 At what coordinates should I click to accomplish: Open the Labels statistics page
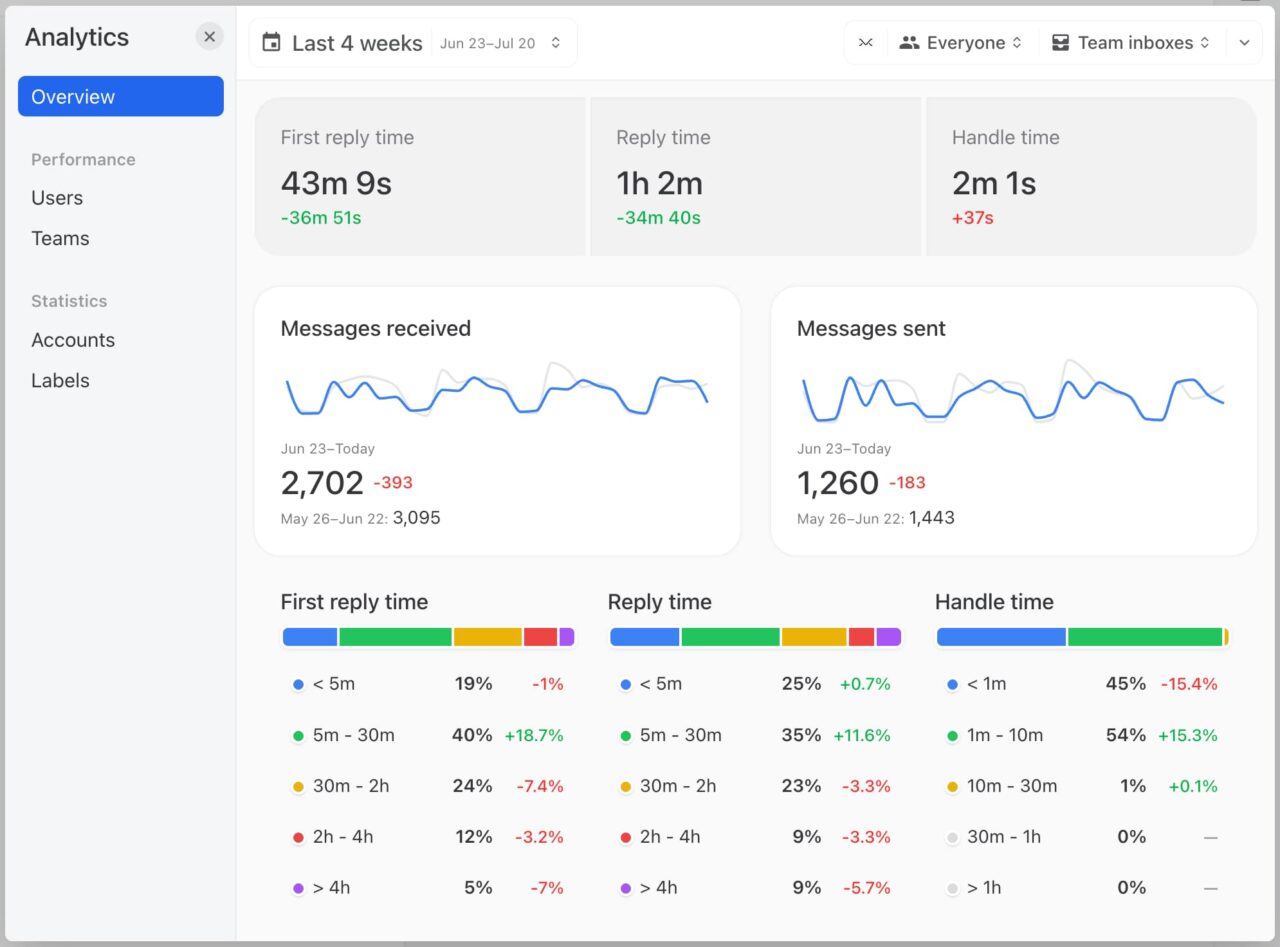(60, 380)
